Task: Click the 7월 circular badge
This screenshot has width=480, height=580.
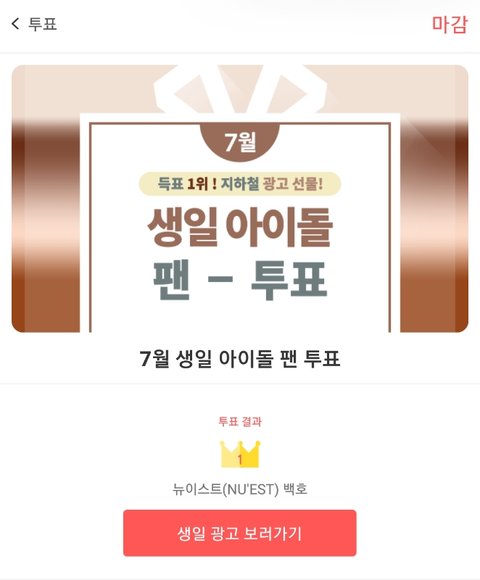Action: pos(240,142)
